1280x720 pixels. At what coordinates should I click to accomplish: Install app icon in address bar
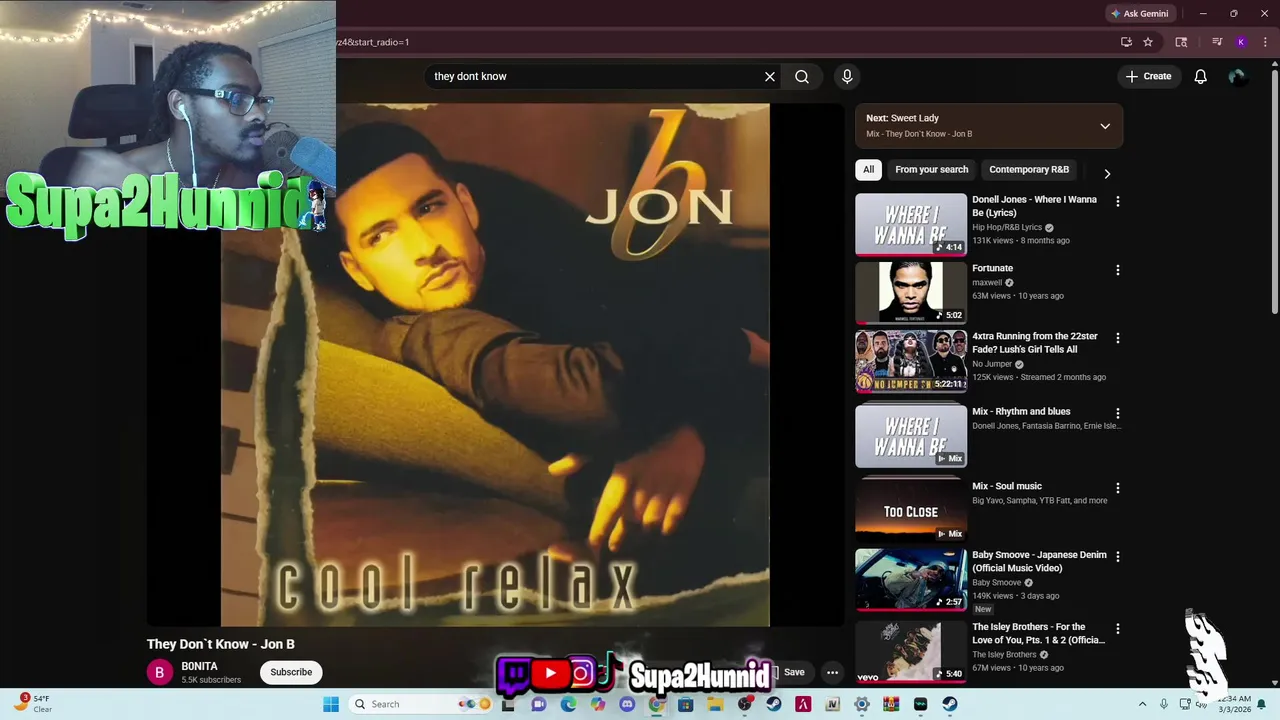pos(1126,42)
